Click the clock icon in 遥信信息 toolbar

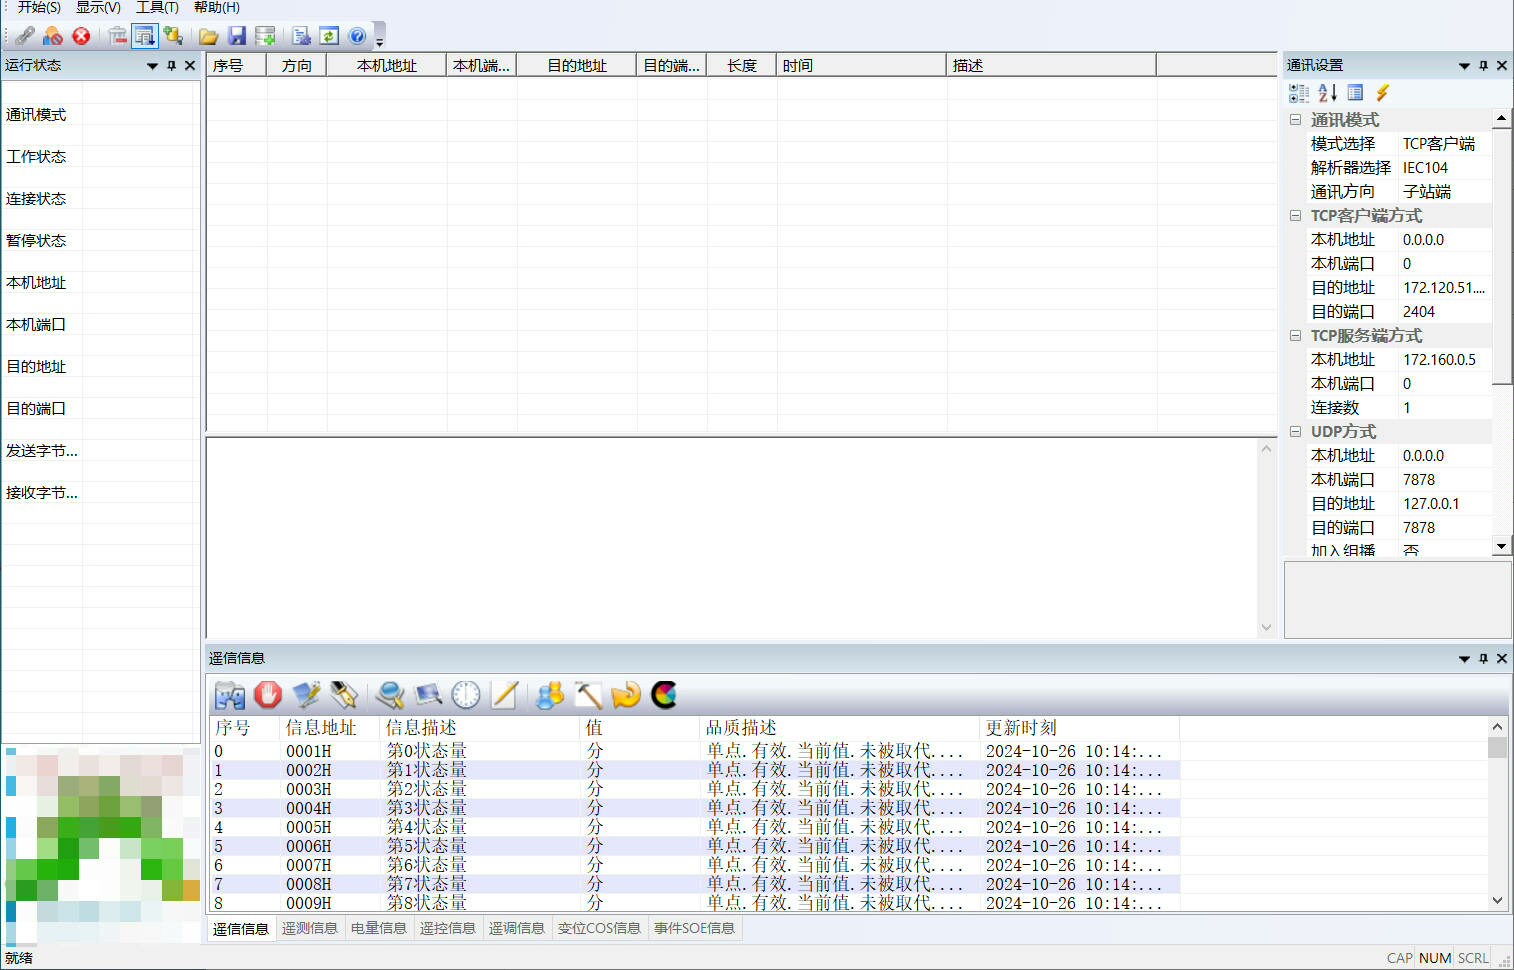(x=466, y=695)
